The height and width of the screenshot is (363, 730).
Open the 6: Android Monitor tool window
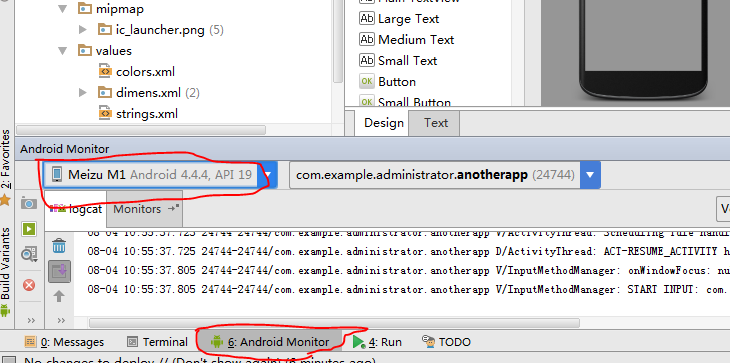(x=270, y=342)
